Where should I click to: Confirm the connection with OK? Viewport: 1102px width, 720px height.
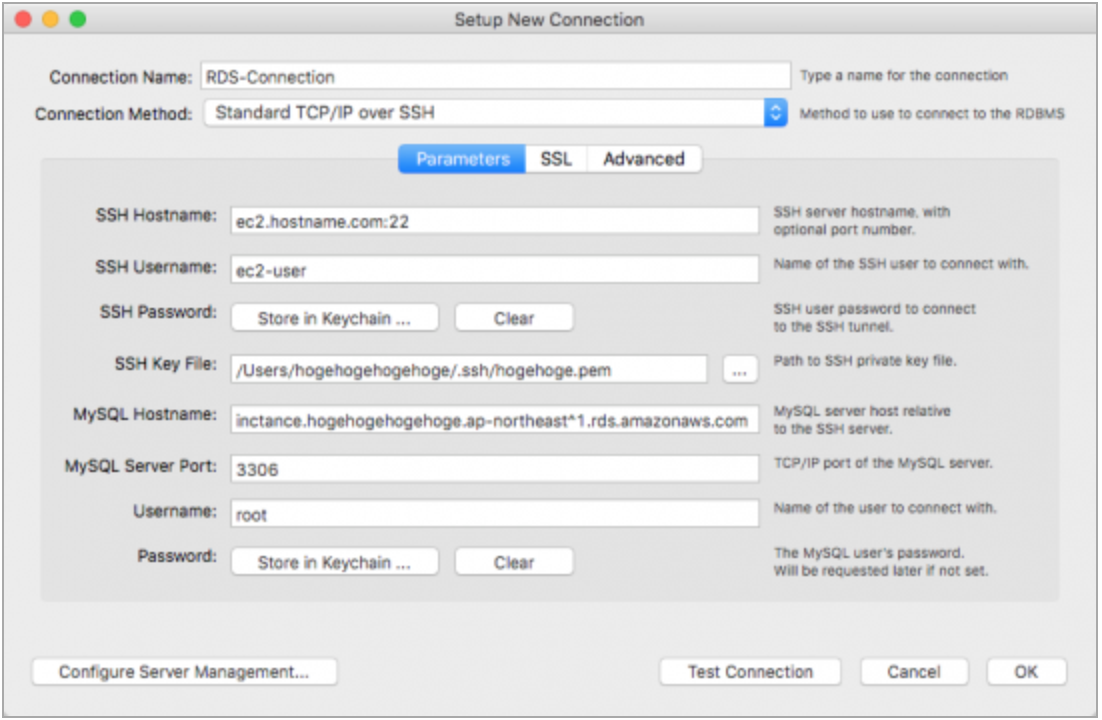(x=1026, y=672)
